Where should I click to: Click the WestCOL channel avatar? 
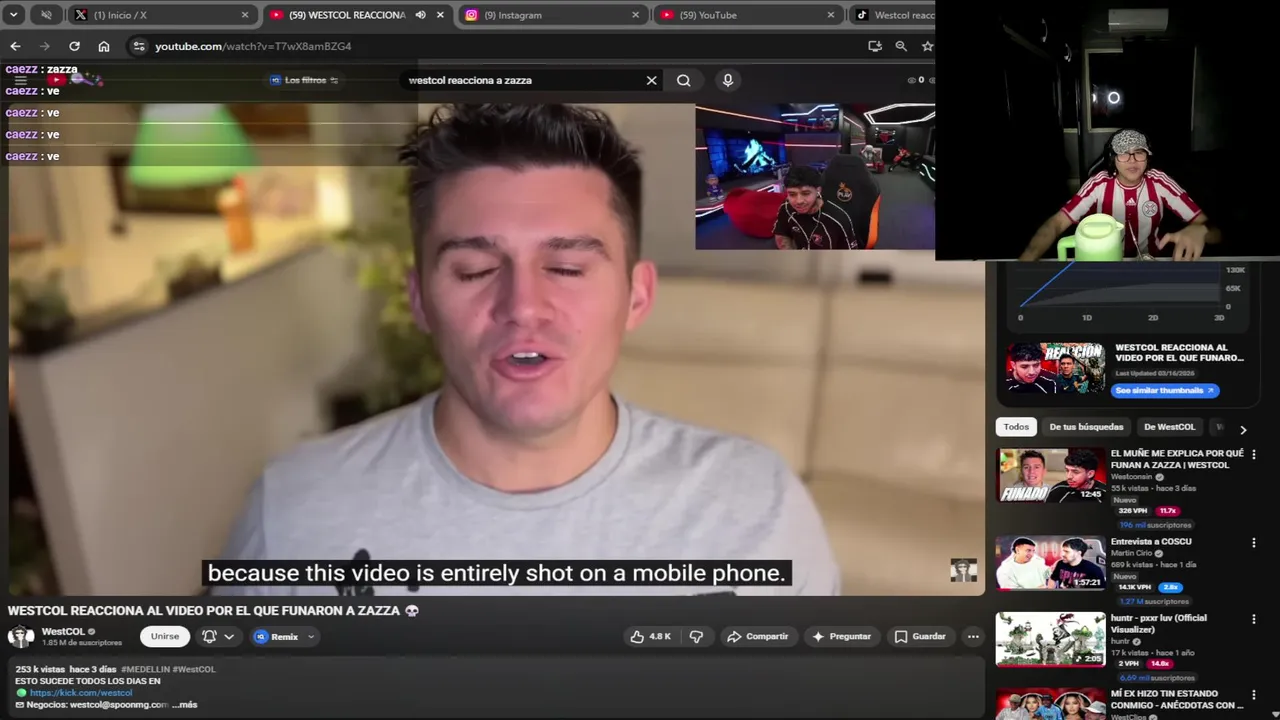[x=21, y=637]
